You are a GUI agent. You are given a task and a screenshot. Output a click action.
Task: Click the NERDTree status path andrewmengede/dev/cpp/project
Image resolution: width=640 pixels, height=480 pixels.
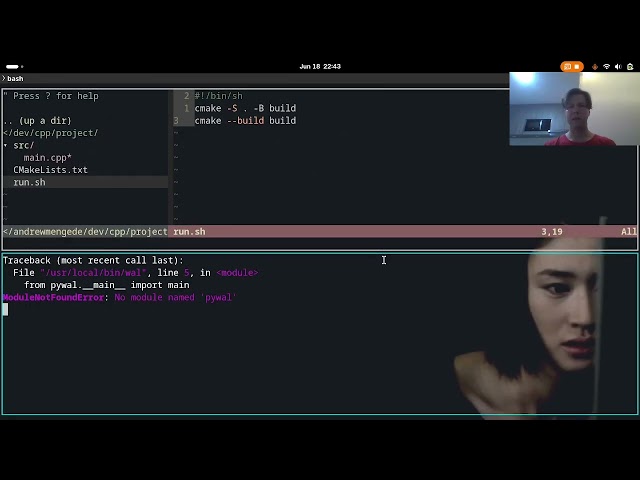pos(85,232)
